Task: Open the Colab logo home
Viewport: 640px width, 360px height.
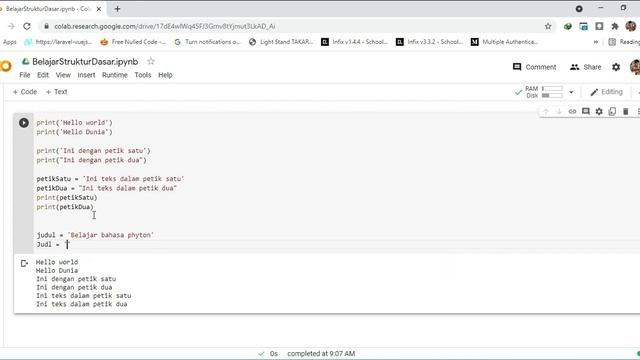Action: pos(6,66)
